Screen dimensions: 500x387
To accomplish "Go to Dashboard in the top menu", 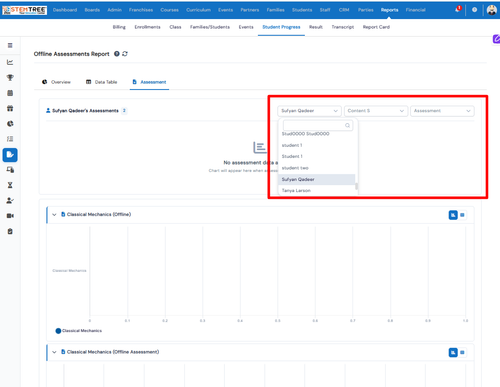I will tap(65, 10).
